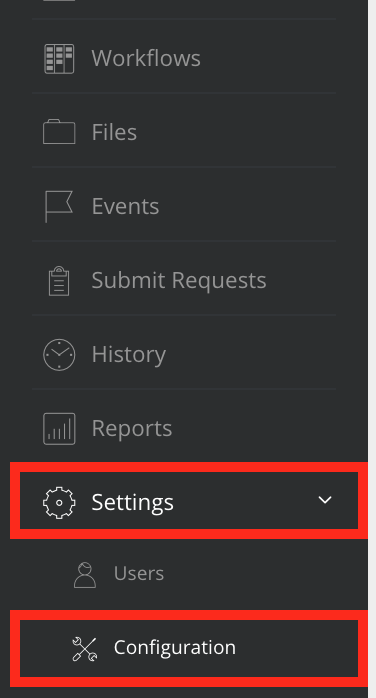Click the Submit Requests clipboard icon
The image size is (376, 698).
tap(59, 280)
